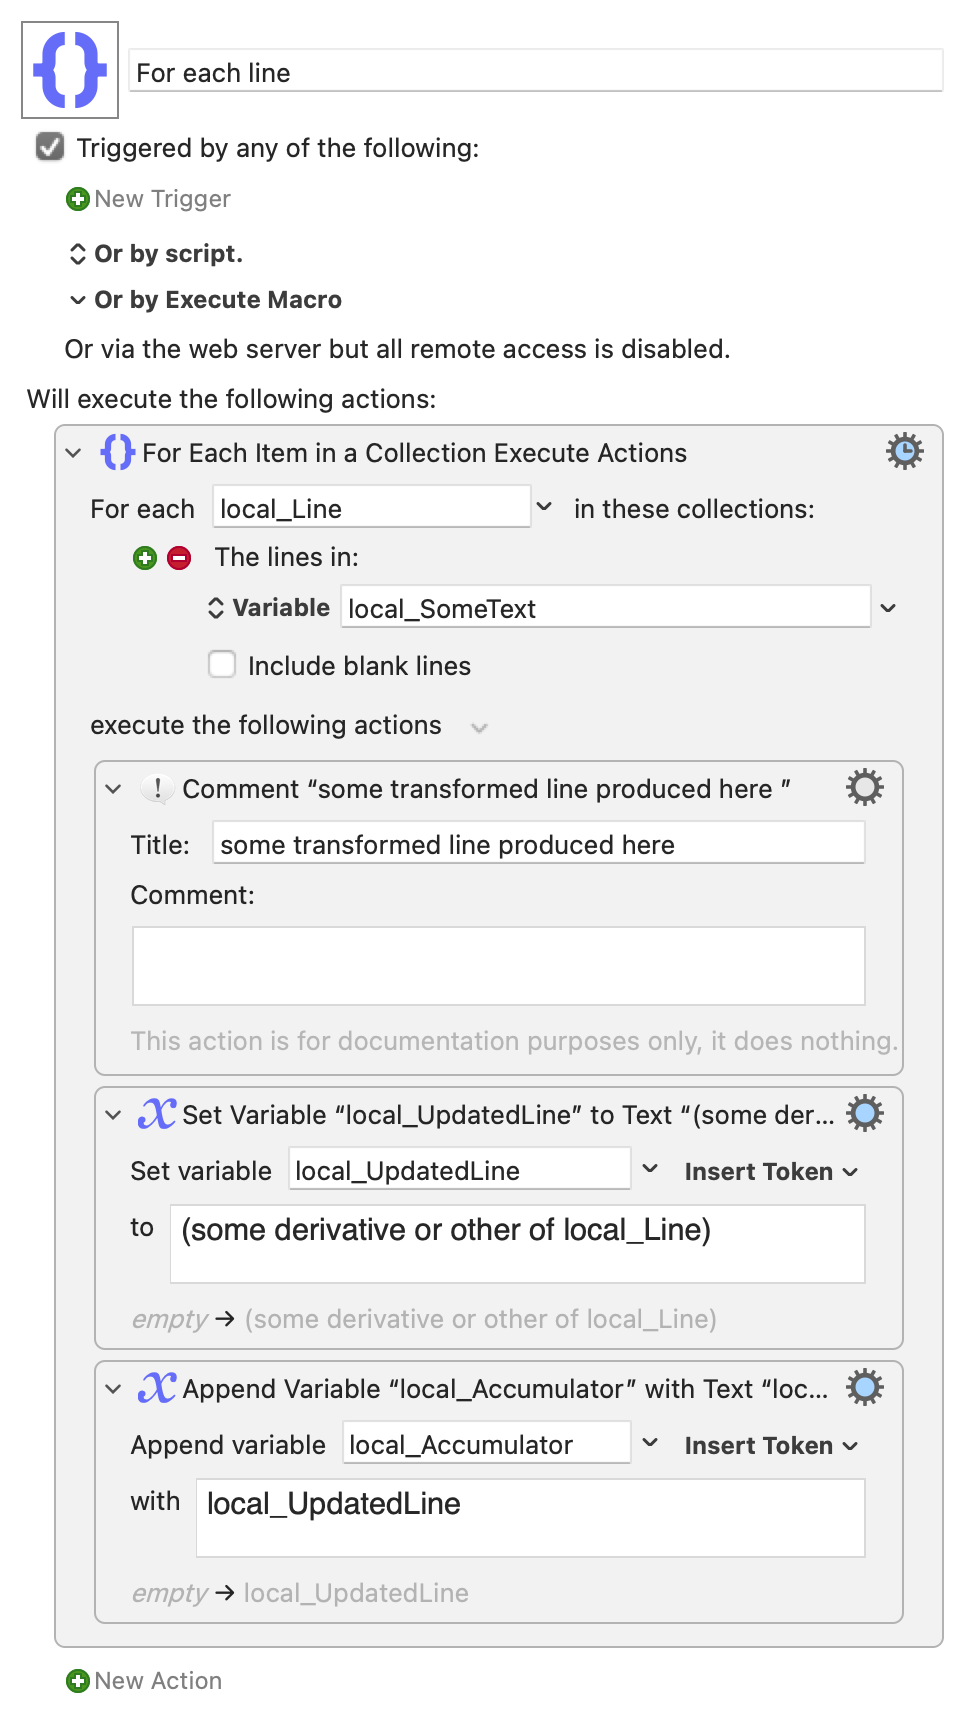Click green plus icon beside New Trigger
This screenshot has width=964, height=1714.
(77, 199)
